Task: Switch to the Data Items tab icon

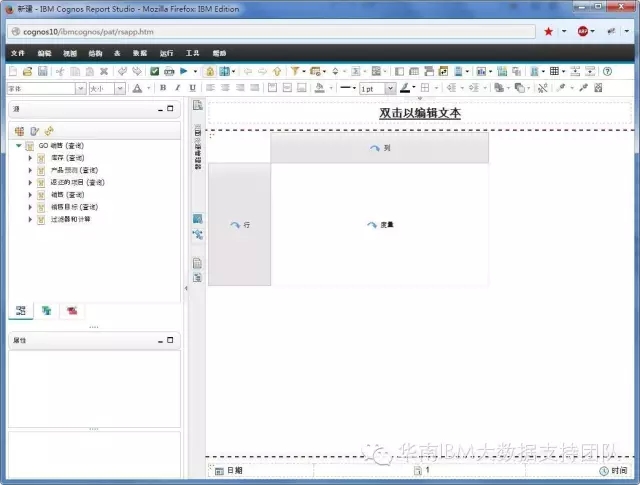Action: pyautogui.click(x=47, y=311)
